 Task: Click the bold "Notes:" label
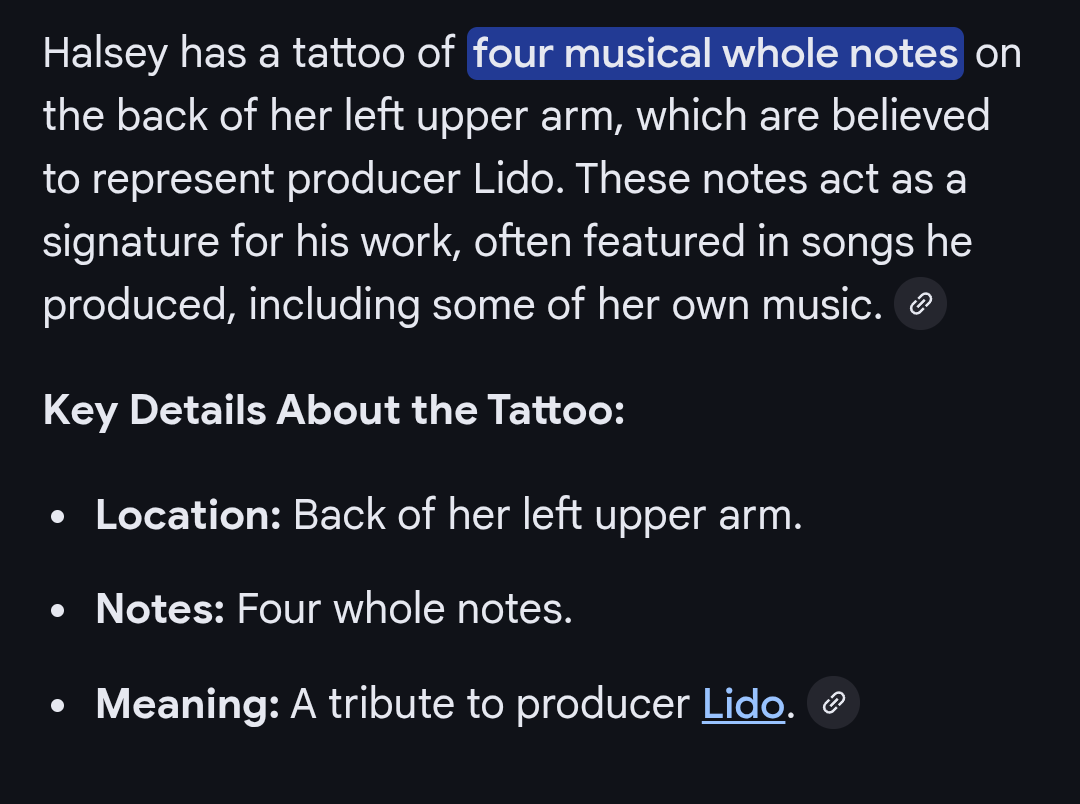pos(160,609)
